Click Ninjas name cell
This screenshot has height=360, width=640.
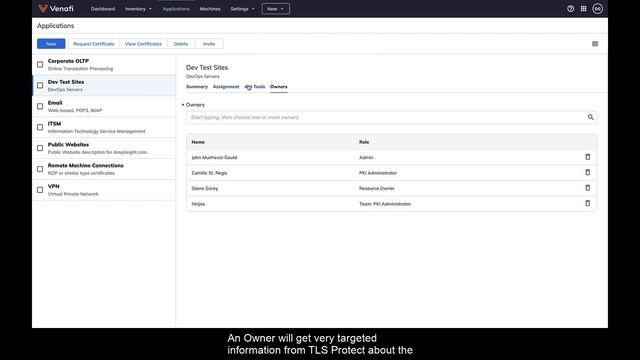[x=198, y=204]
